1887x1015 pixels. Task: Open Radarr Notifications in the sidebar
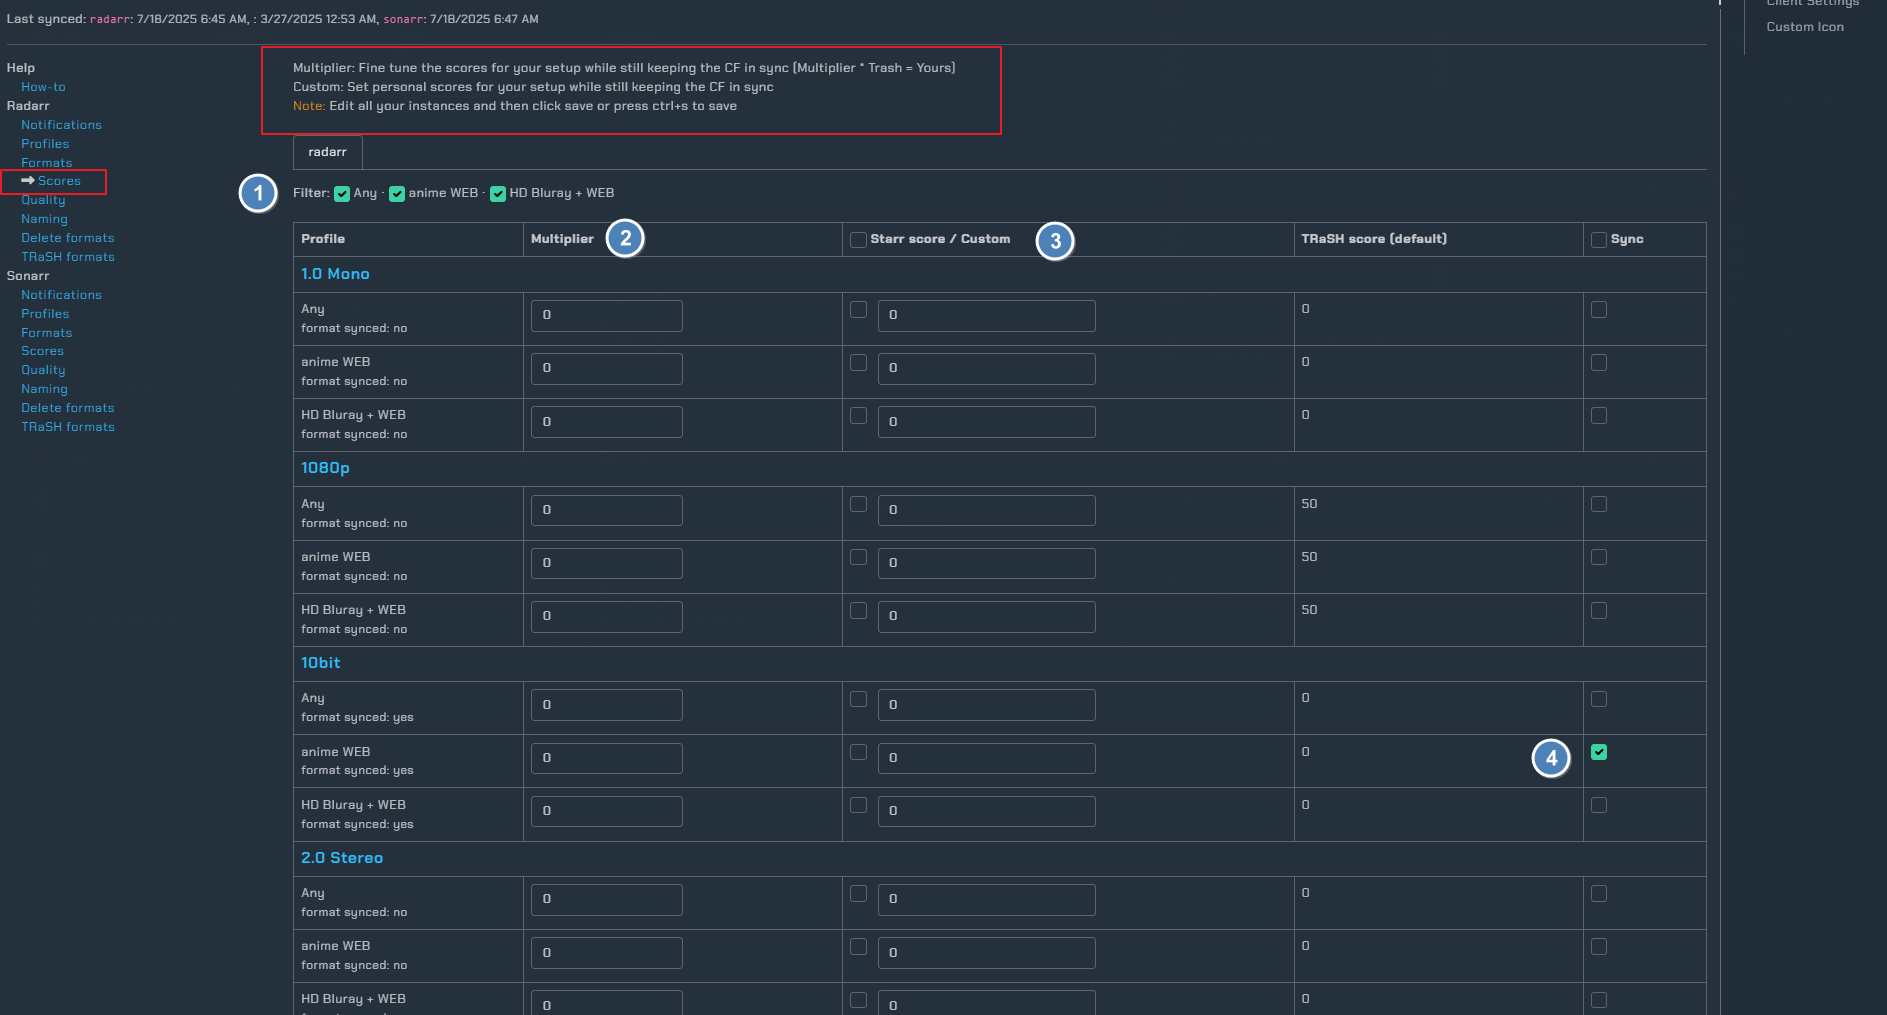pos(61,125)
